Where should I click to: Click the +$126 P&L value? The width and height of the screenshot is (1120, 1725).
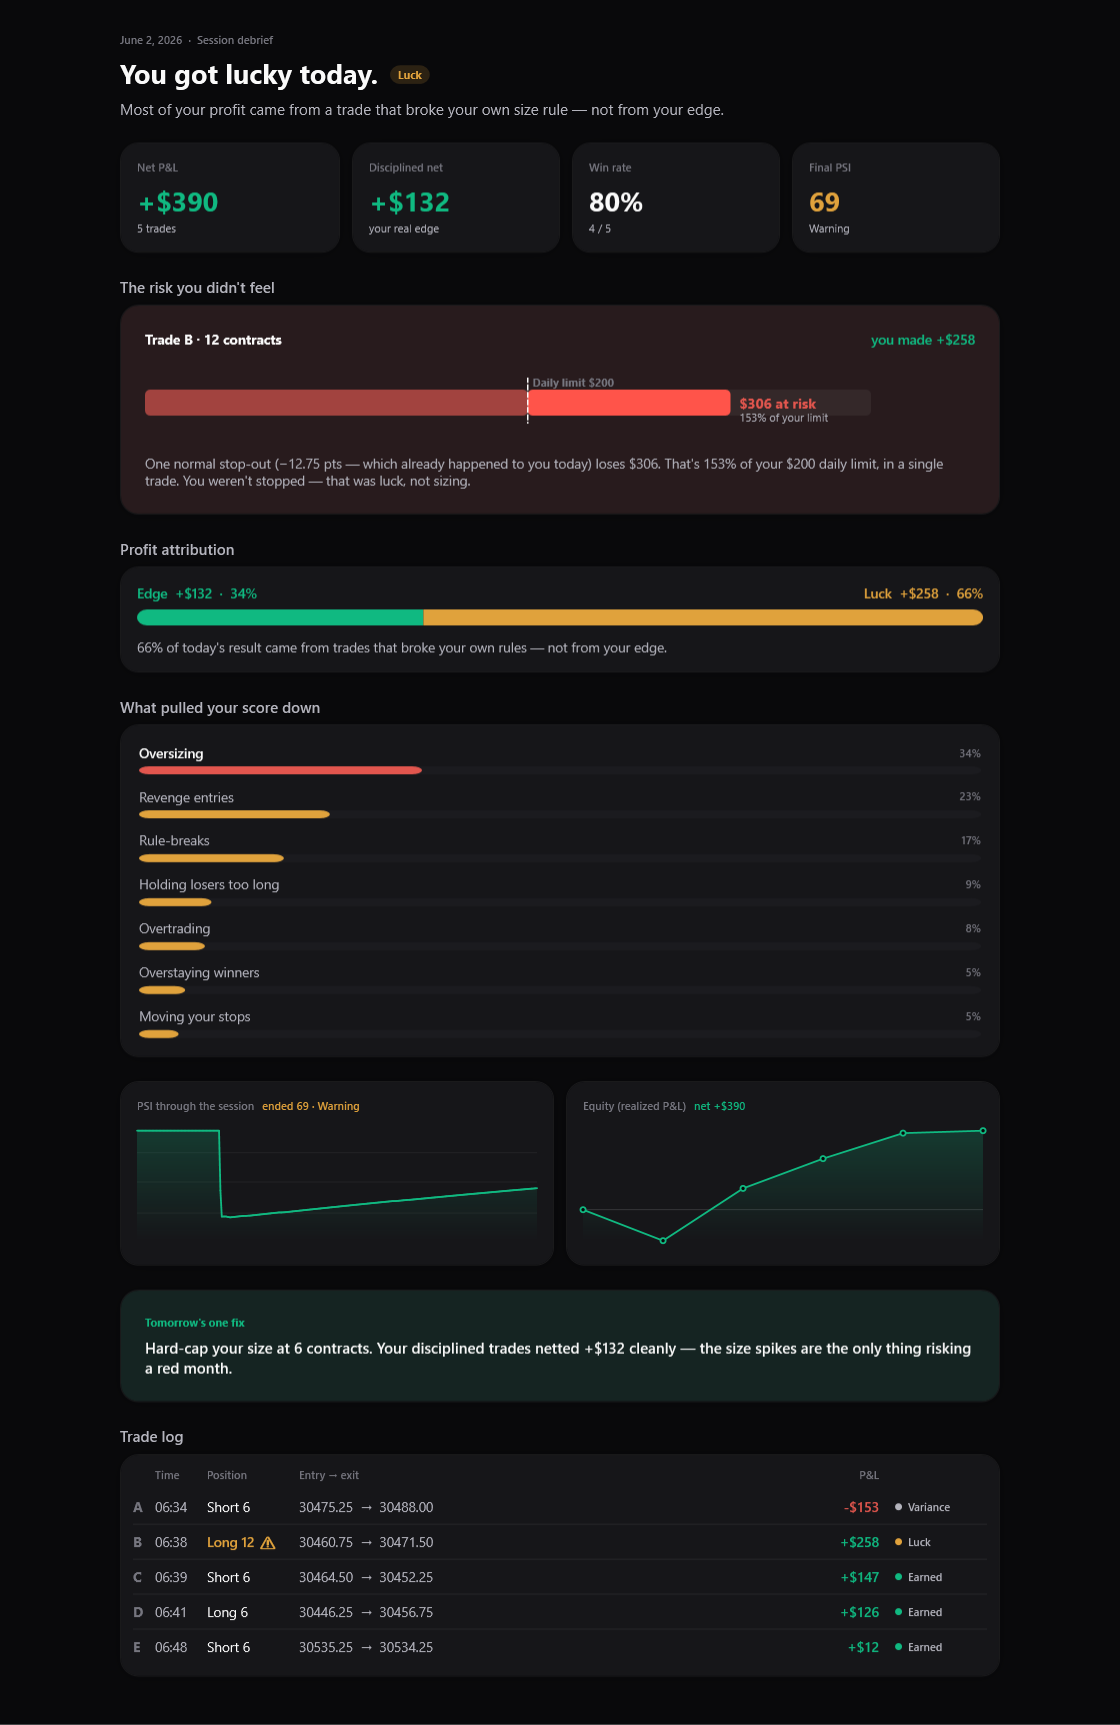click(x=860, y=1613)
